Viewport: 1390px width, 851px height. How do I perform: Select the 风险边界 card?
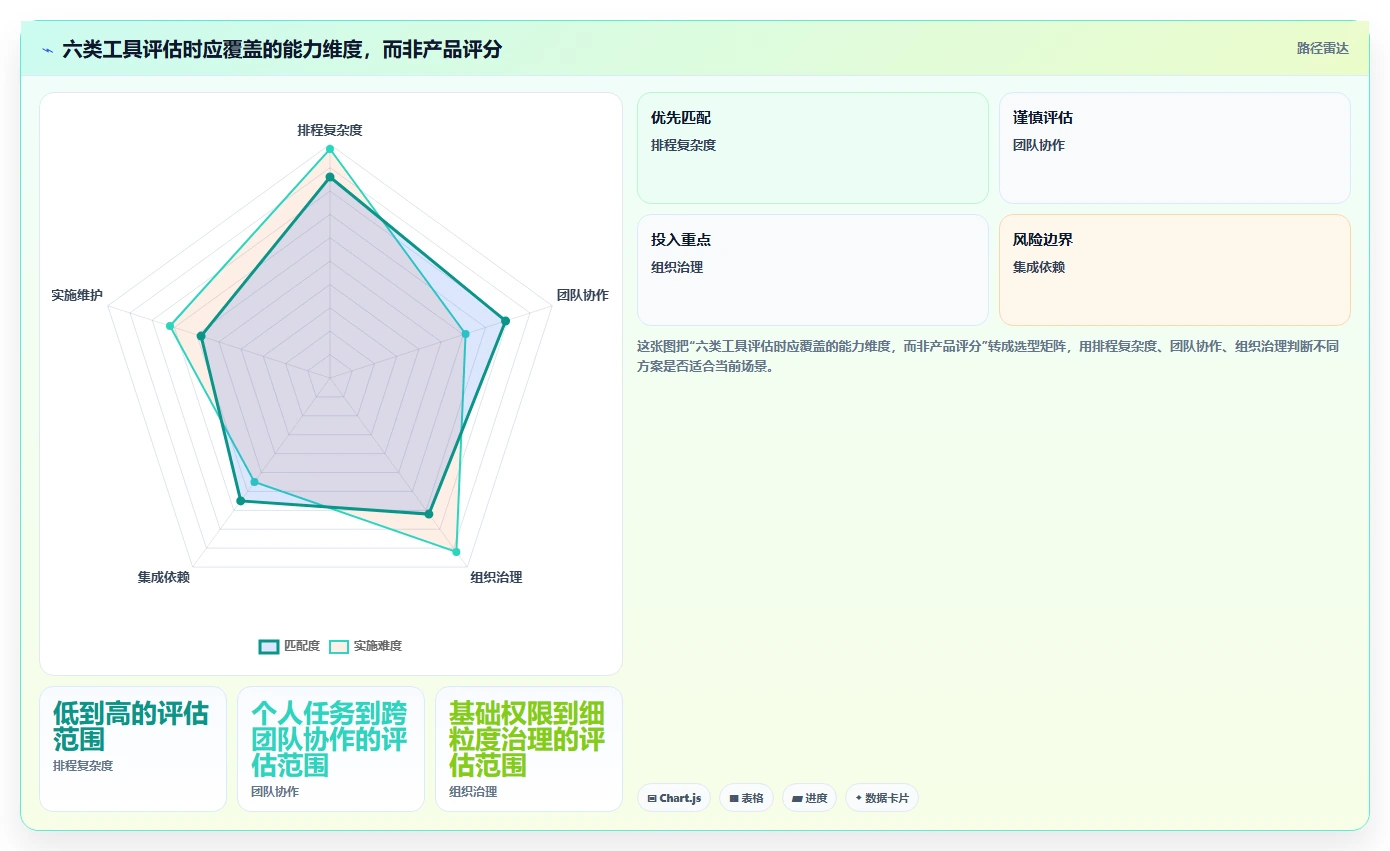click(x=1174, y=270)
